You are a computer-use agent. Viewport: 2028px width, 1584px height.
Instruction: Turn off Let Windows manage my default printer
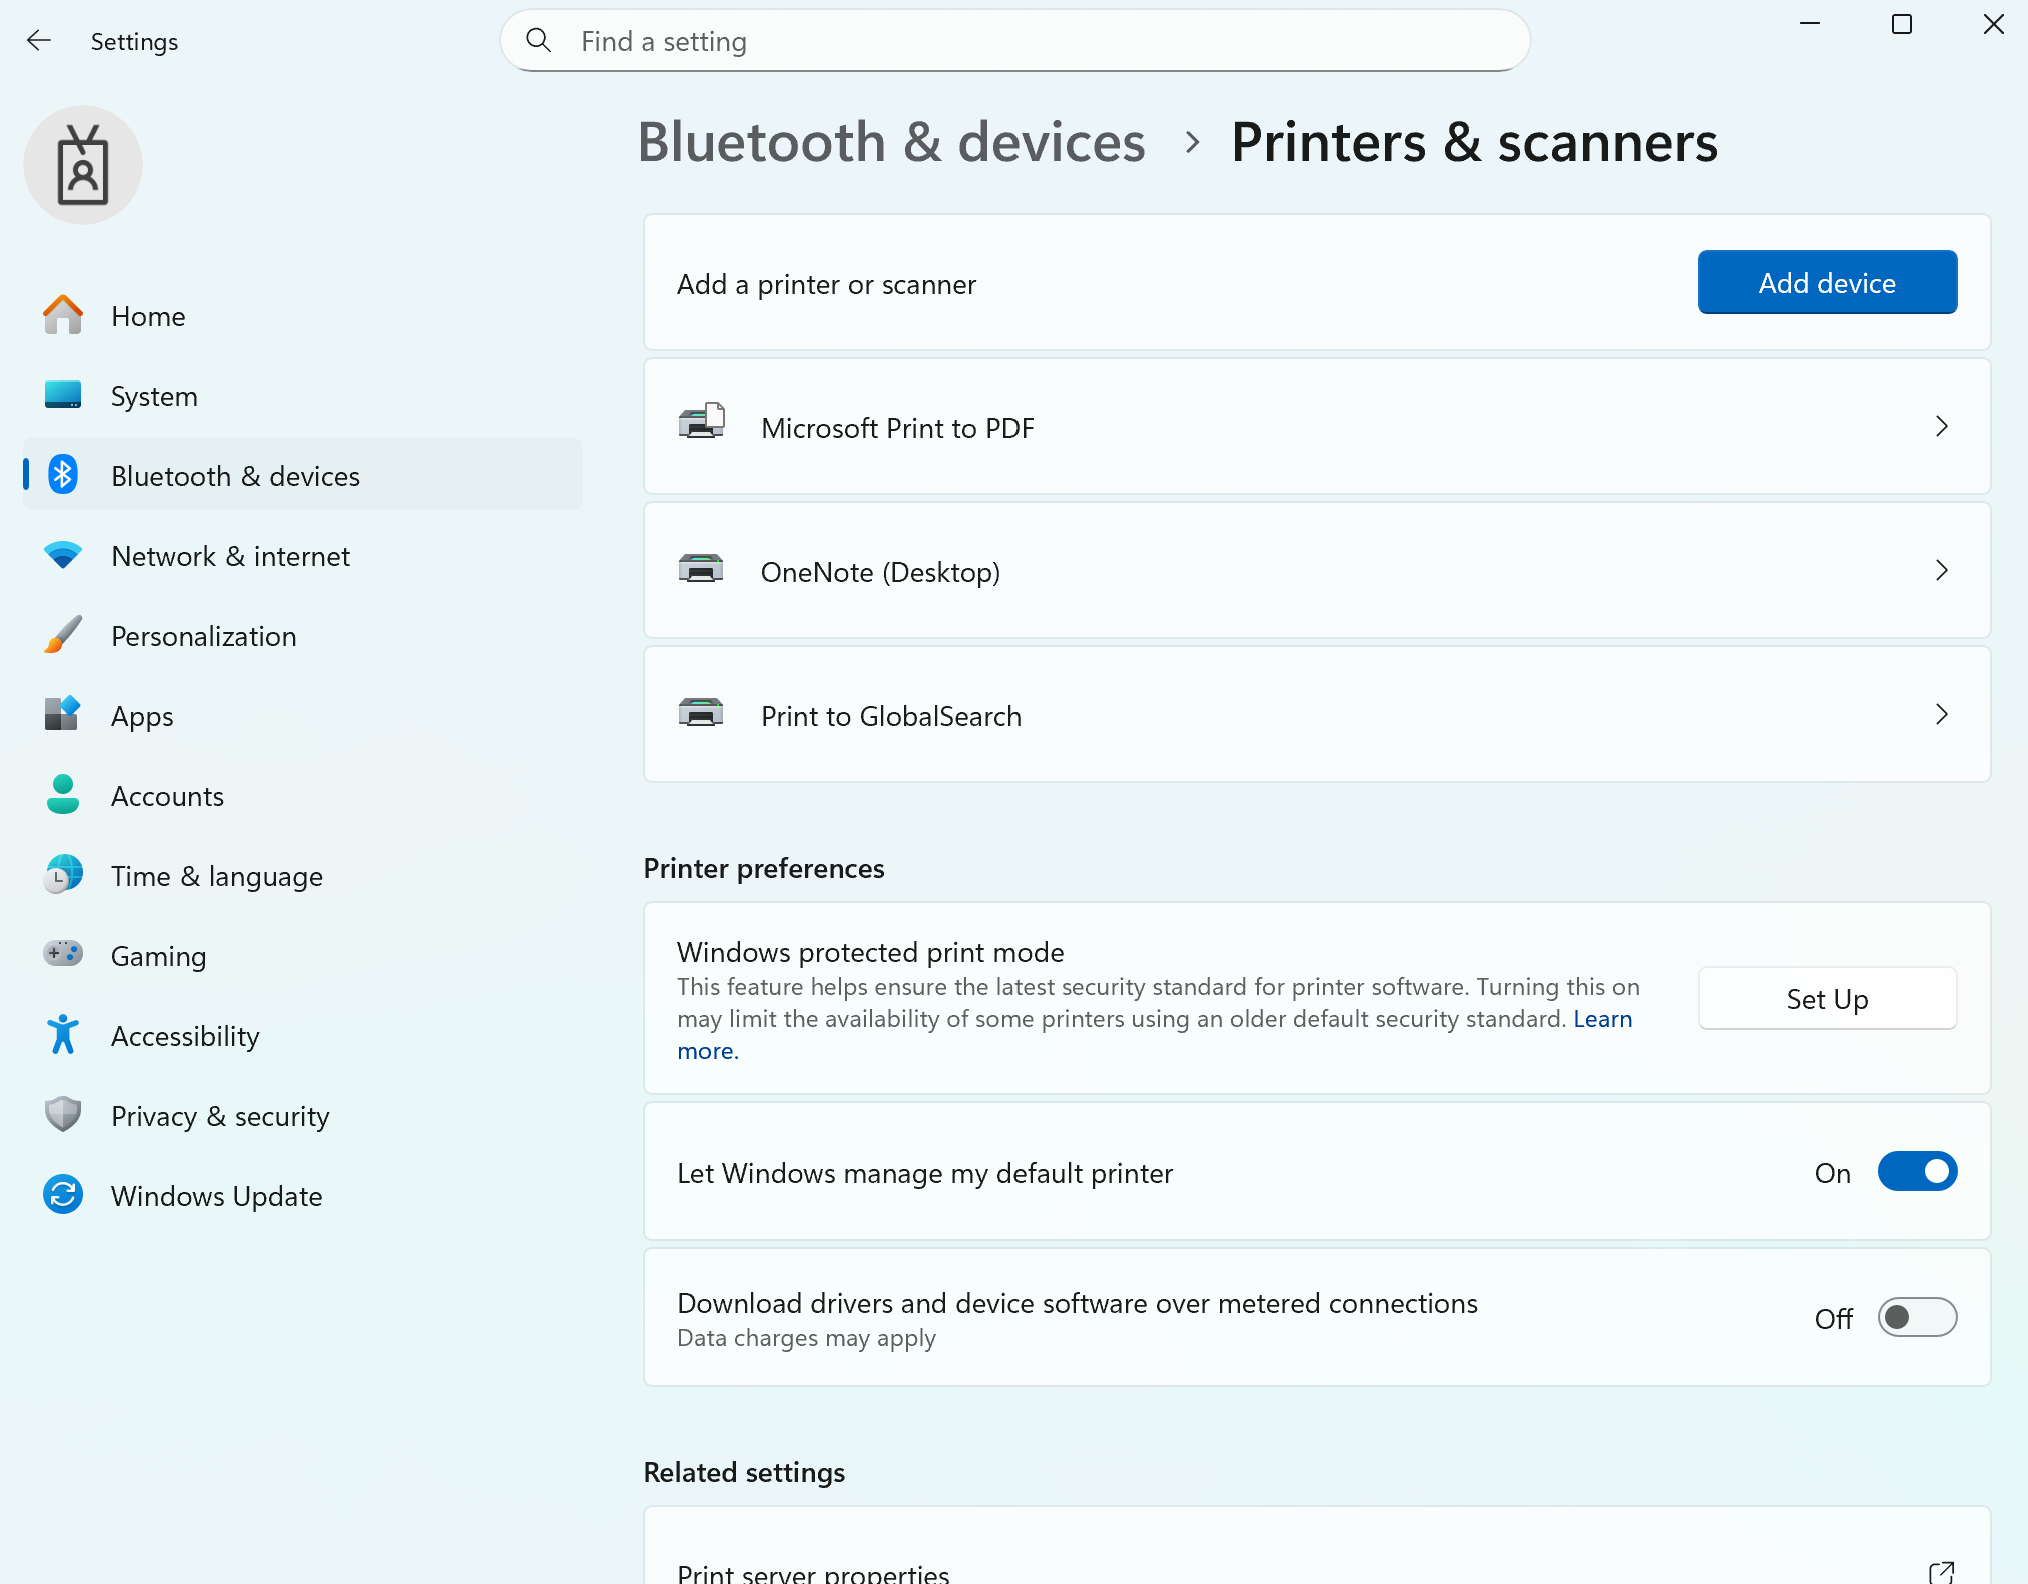click(1917, 1171)
